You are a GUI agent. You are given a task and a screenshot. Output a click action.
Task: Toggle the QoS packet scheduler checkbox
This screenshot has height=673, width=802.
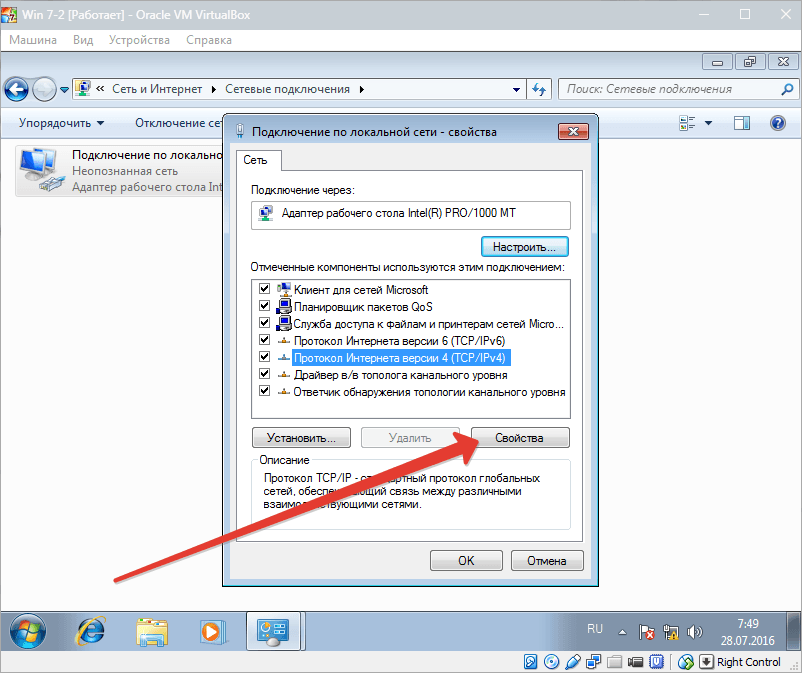click(265, 306)
